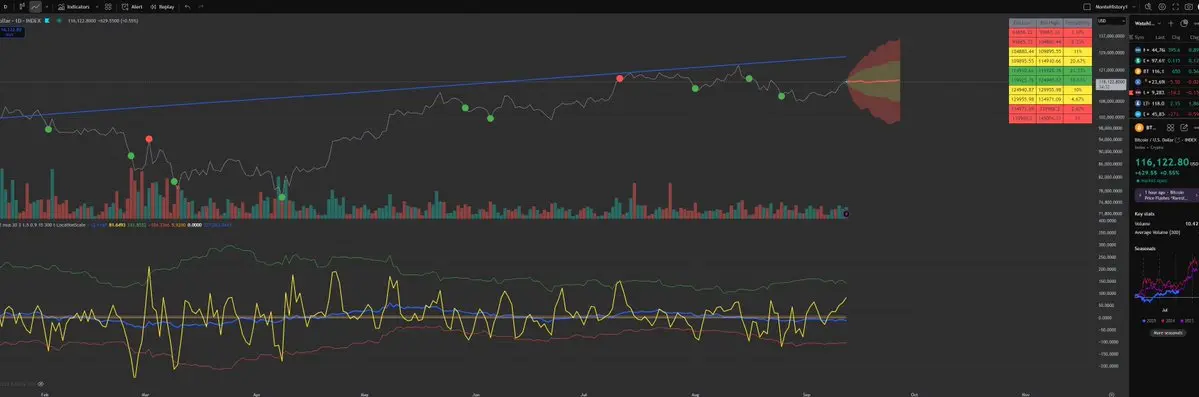The image size is (1199, 397).
Task: Undo the last chart action
Action: tap(187, 6)
